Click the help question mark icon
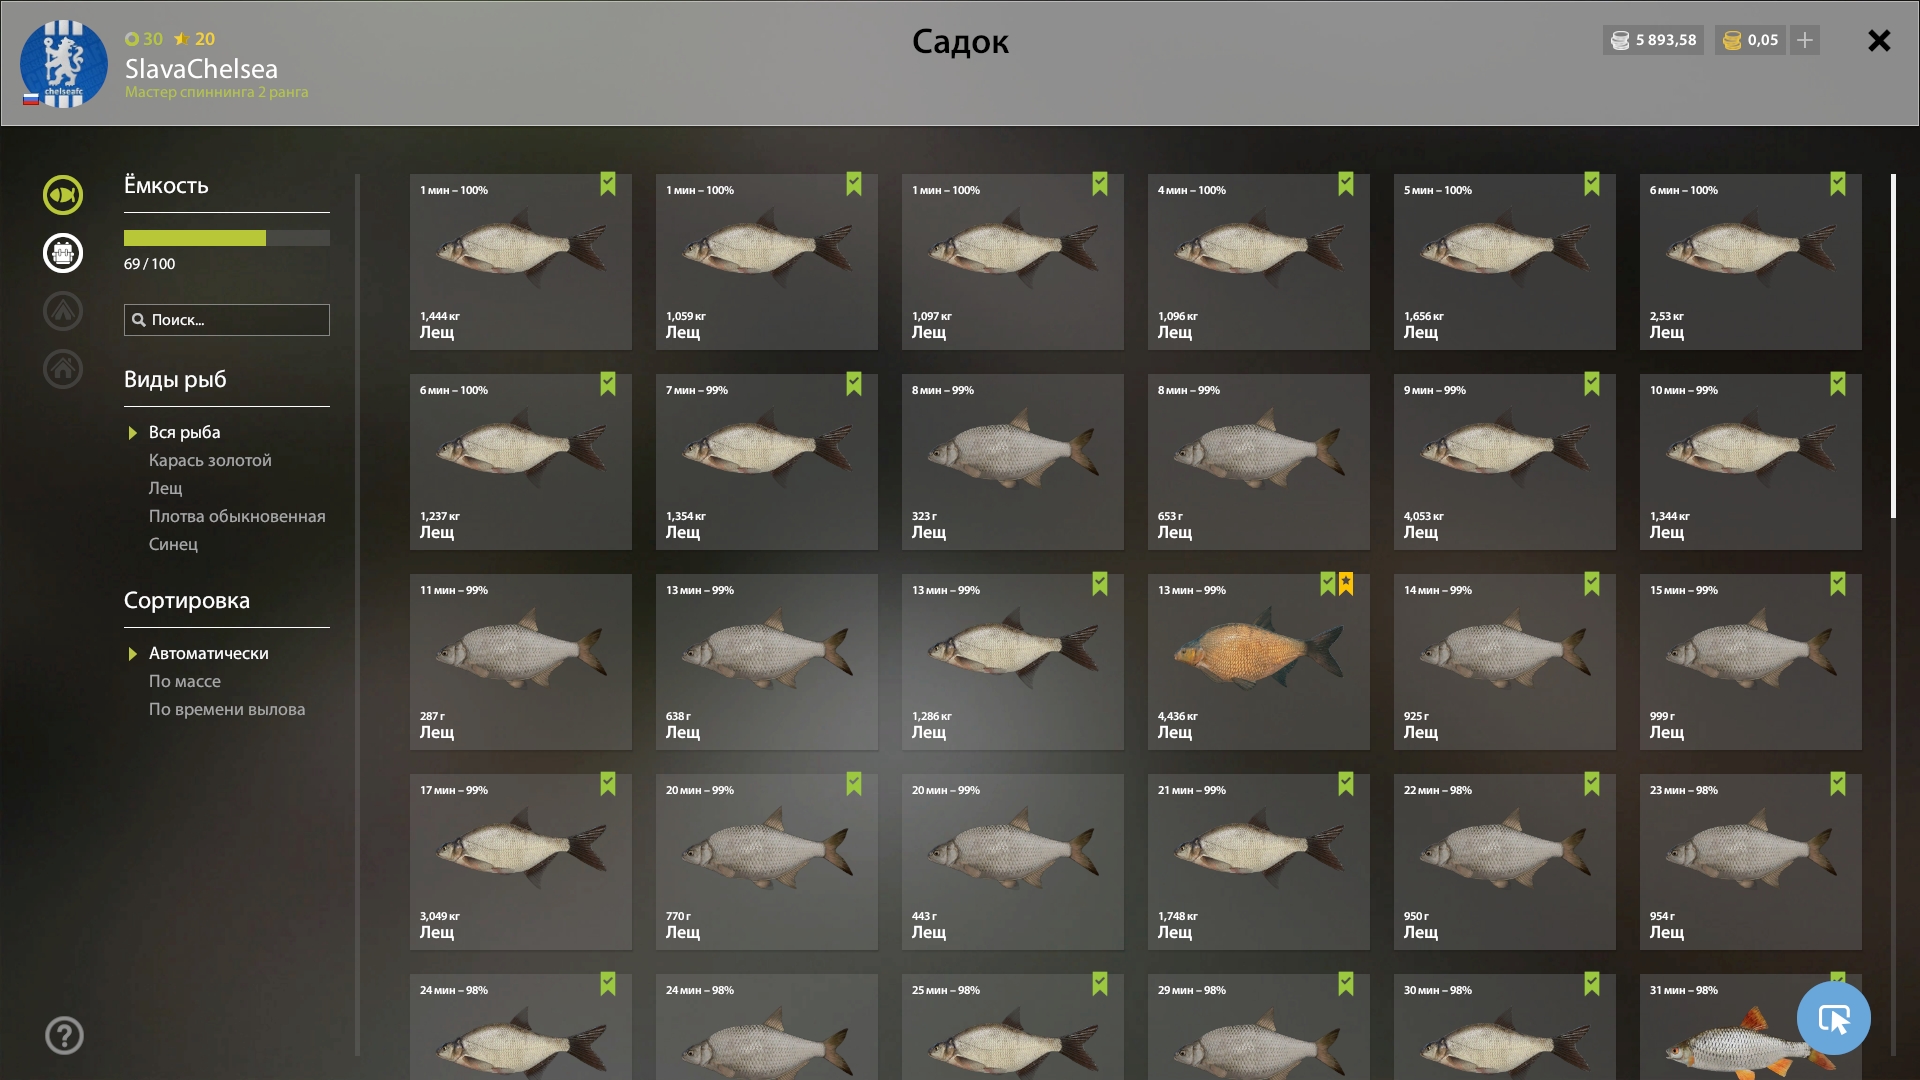 pyautogui.click(x=64, y=1036)
